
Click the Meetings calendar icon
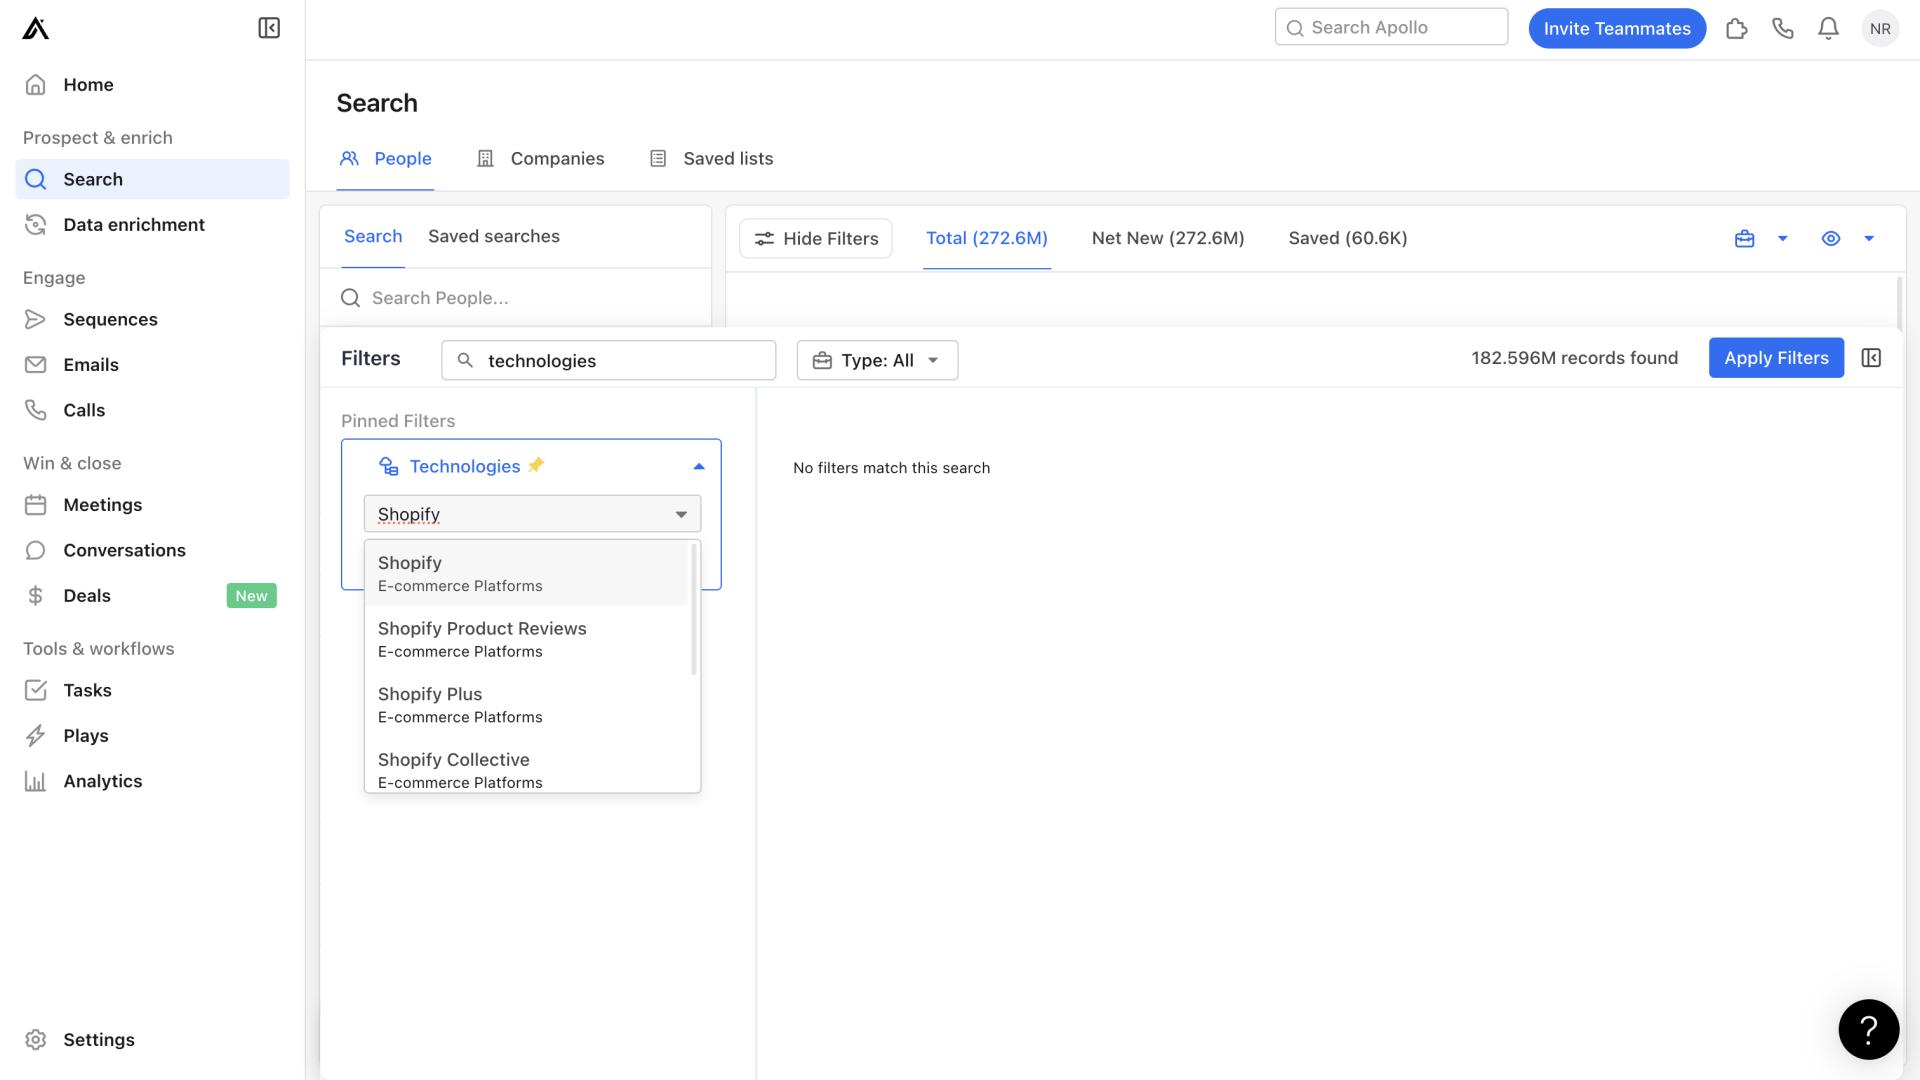click(x=36, y=505)
